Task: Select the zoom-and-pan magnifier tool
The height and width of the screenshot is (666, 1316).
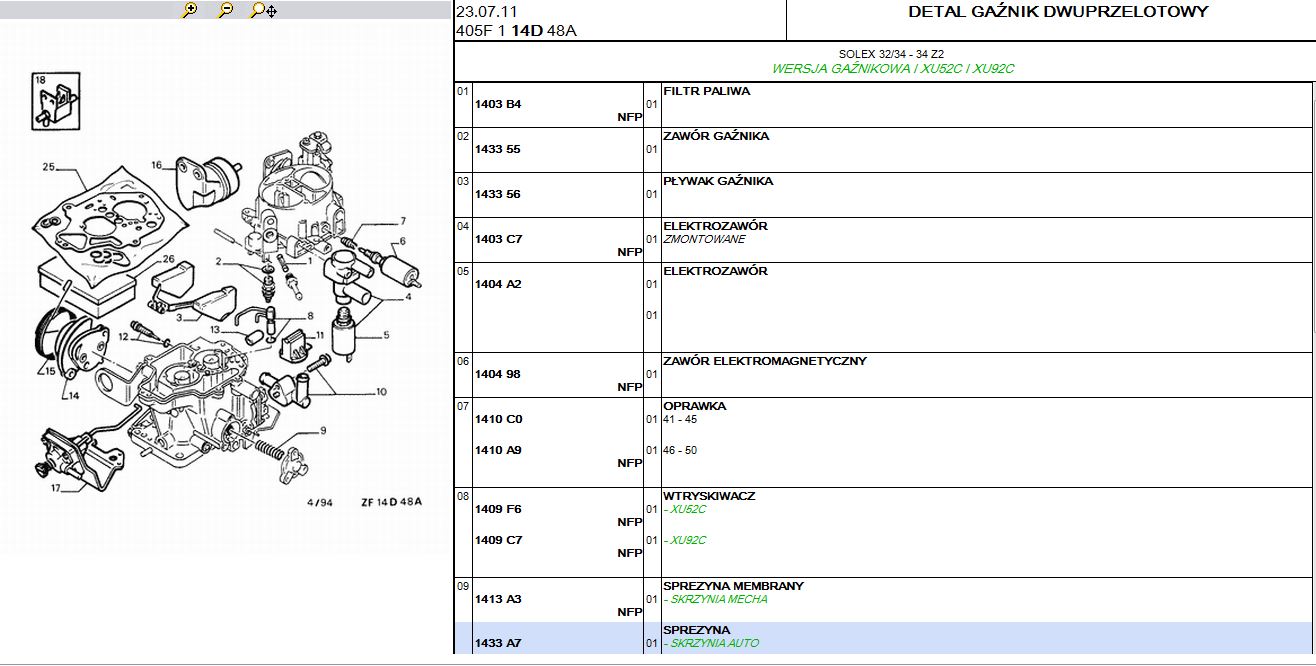Action: [263, 11]
